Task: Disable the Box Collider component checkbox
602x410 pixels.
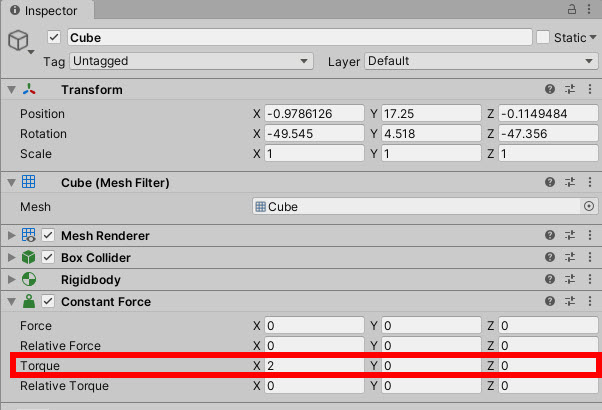Action: click(48, 257)
